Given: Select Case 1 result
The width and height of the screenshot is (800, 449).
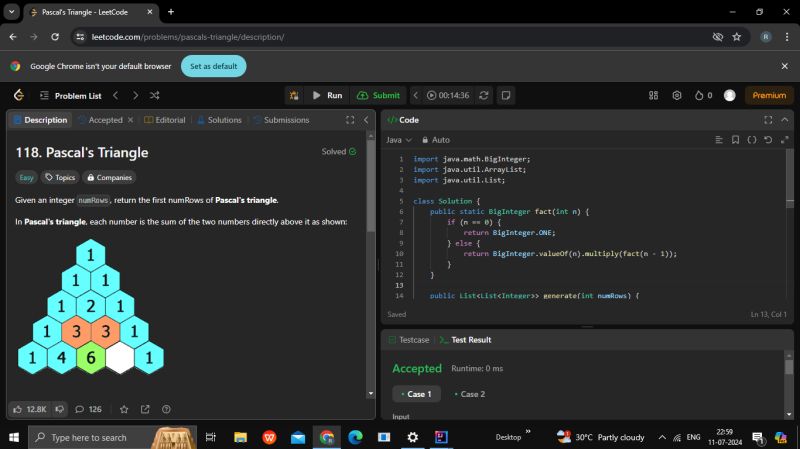Looking at the screenshot, I should (x=416, y=394).
